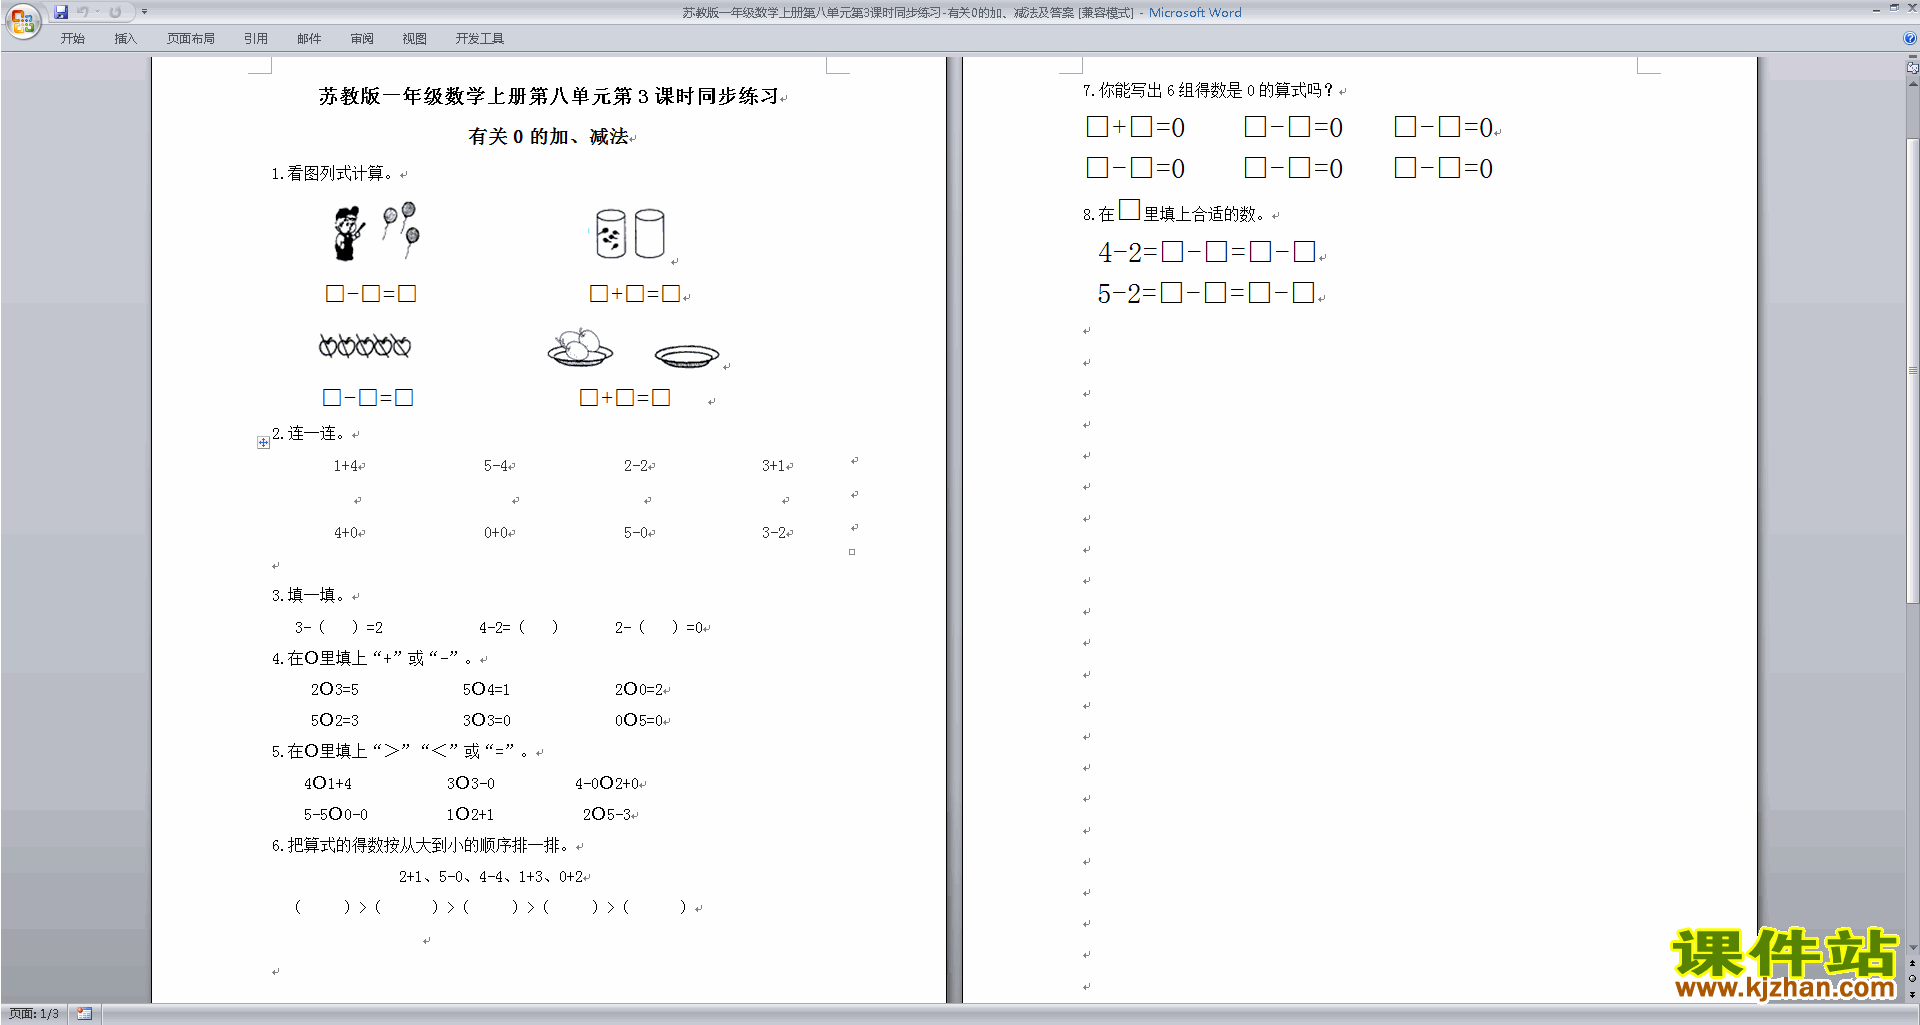Open the 邮件 ribbon tab
The image size is (1920, 1025).
pyautogui.click(x=309, y=38)
